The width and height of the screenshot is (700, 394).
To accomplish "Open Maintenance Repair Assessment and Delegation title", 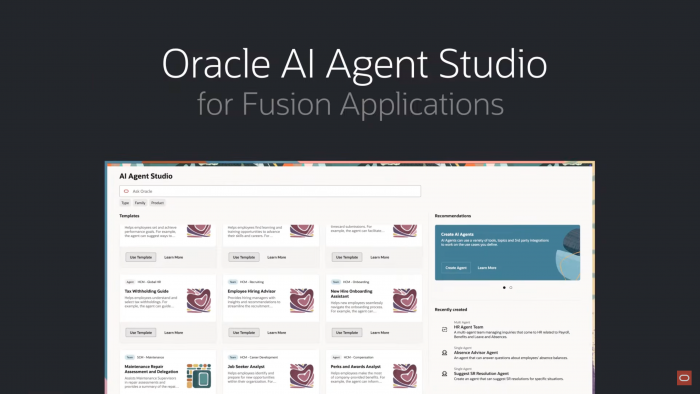I will point(151,369).
